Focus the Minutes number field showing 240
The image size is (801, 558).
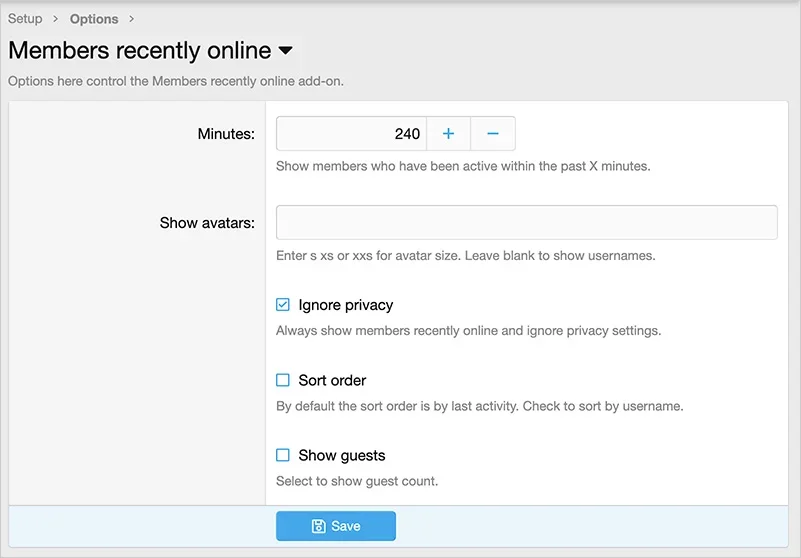tap(351, 134)
